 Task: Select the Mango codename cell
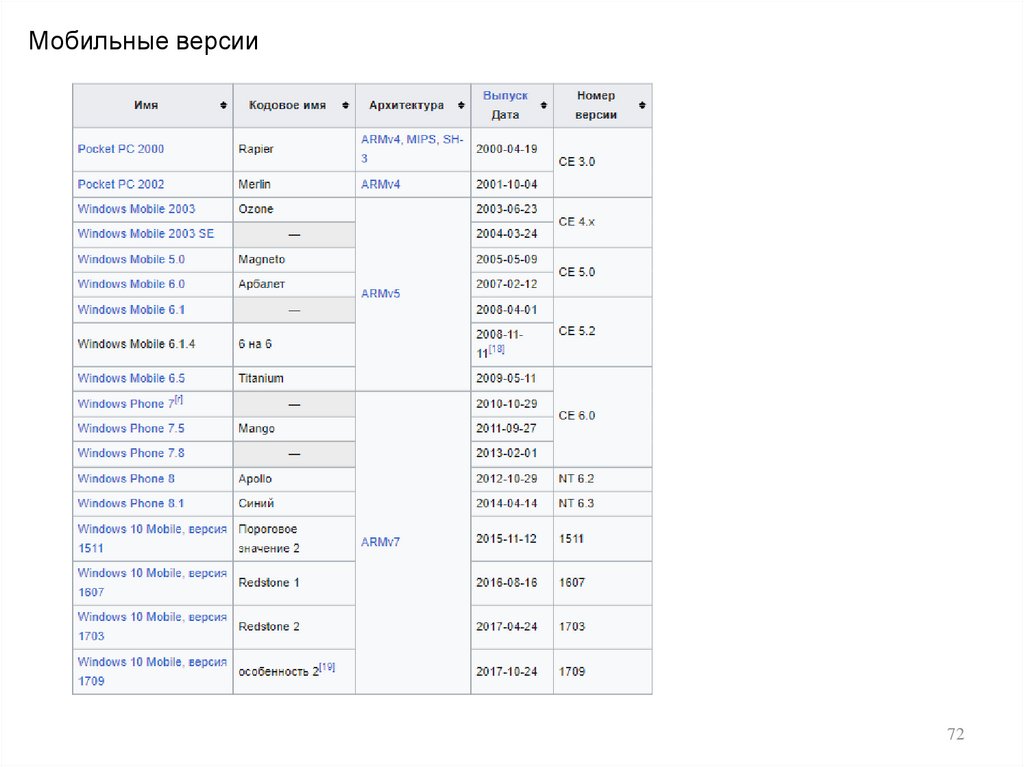[295, 429]
